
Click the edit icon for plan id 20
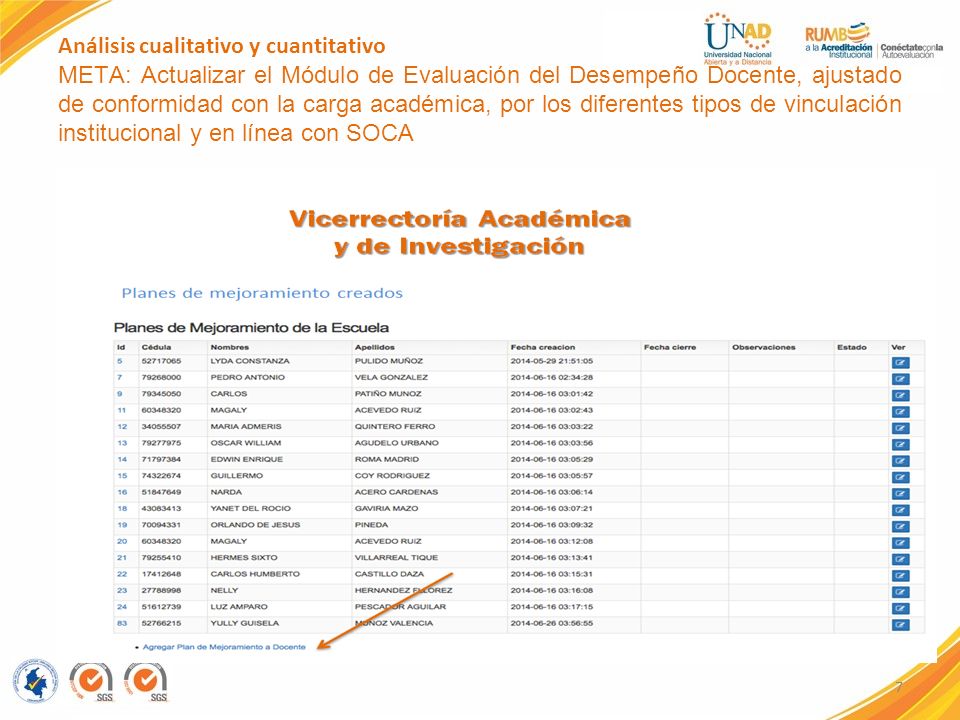coord(900,543)
